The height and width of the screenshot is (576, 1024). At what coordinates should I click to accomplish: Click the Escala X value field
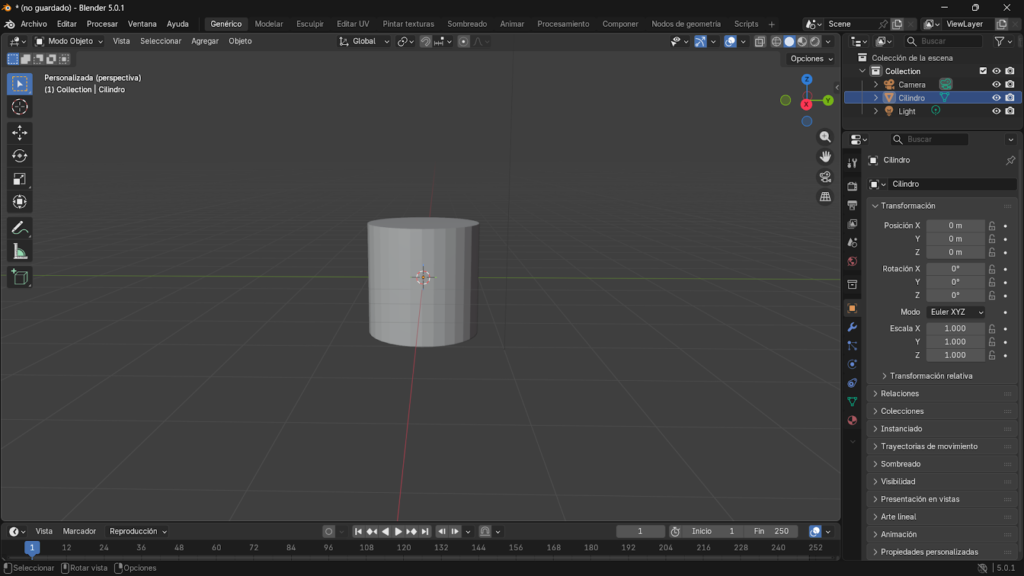pyautogui.click(x=955, y=329)
